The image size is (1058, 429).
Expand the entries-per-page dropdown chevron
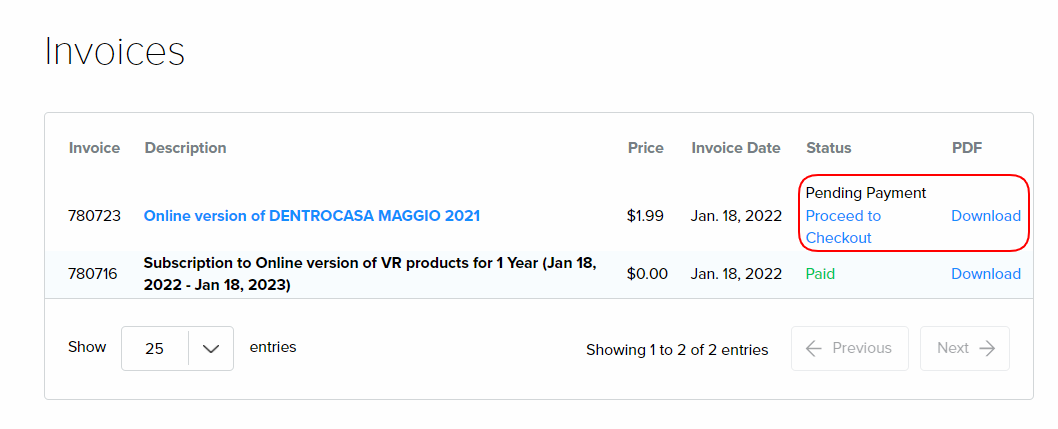210,348
